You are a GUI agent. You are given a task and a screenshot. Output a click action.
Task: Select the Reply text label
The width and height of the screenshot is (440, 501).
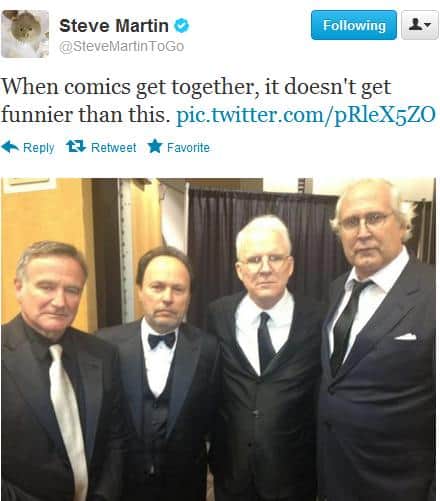click(x=39, y=148)
